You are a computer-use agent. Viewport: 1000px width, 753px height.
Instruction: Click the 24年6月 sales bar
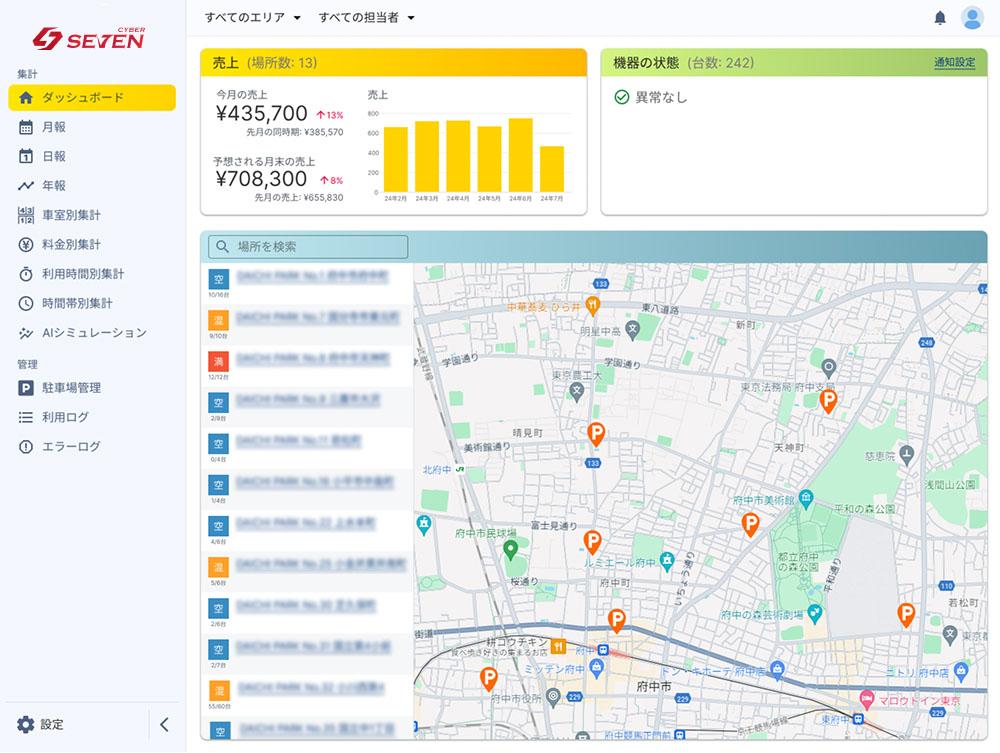coord(520,155)
